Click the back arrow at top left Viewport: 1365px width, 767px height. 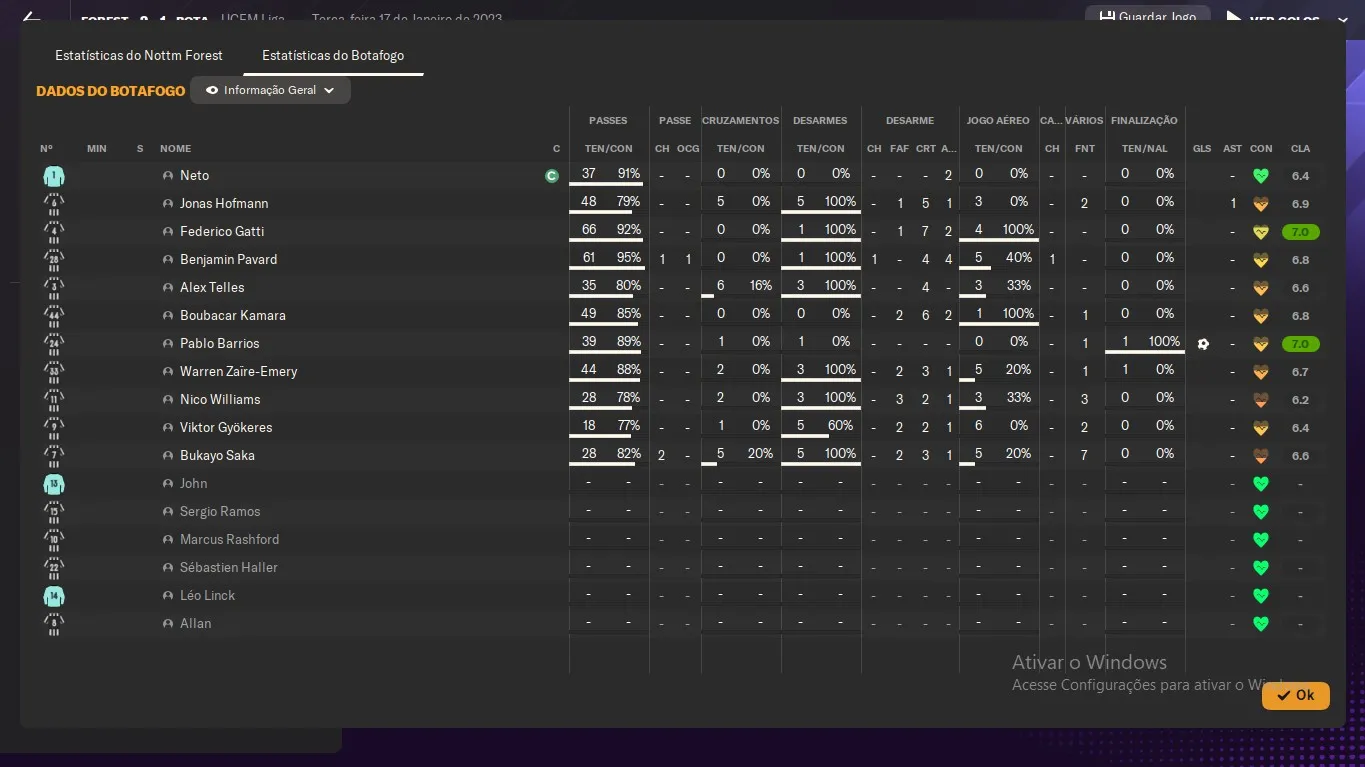click(31, 18)
